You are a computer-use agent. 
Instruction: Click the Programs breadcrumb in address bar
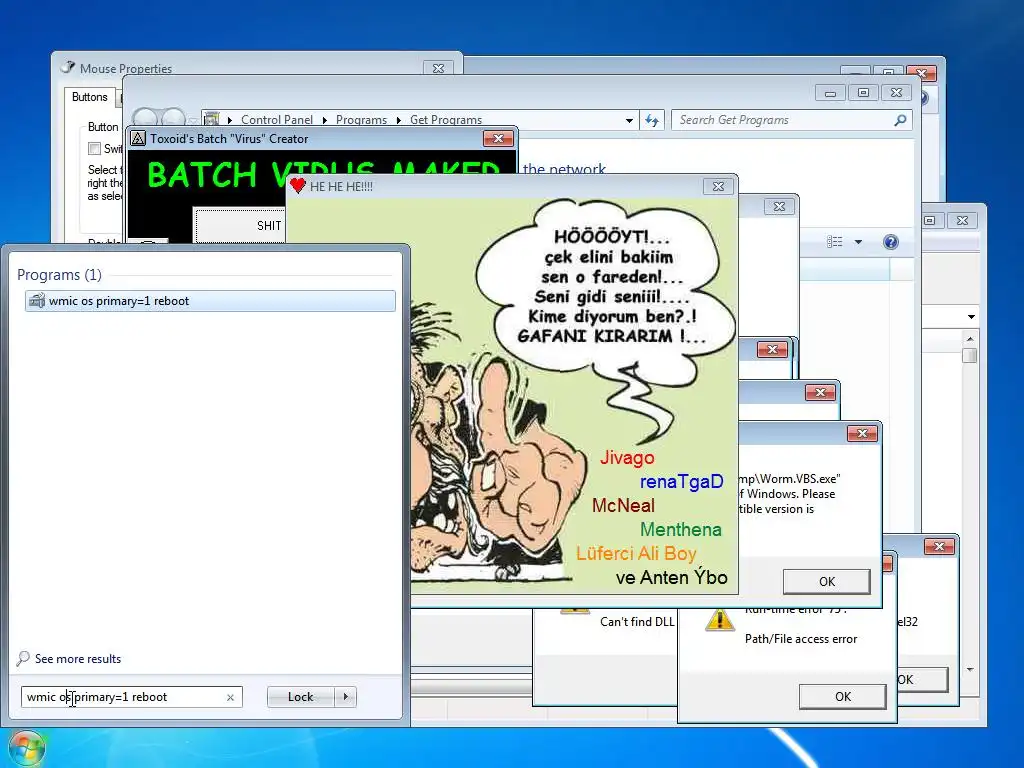coord(361,120)
